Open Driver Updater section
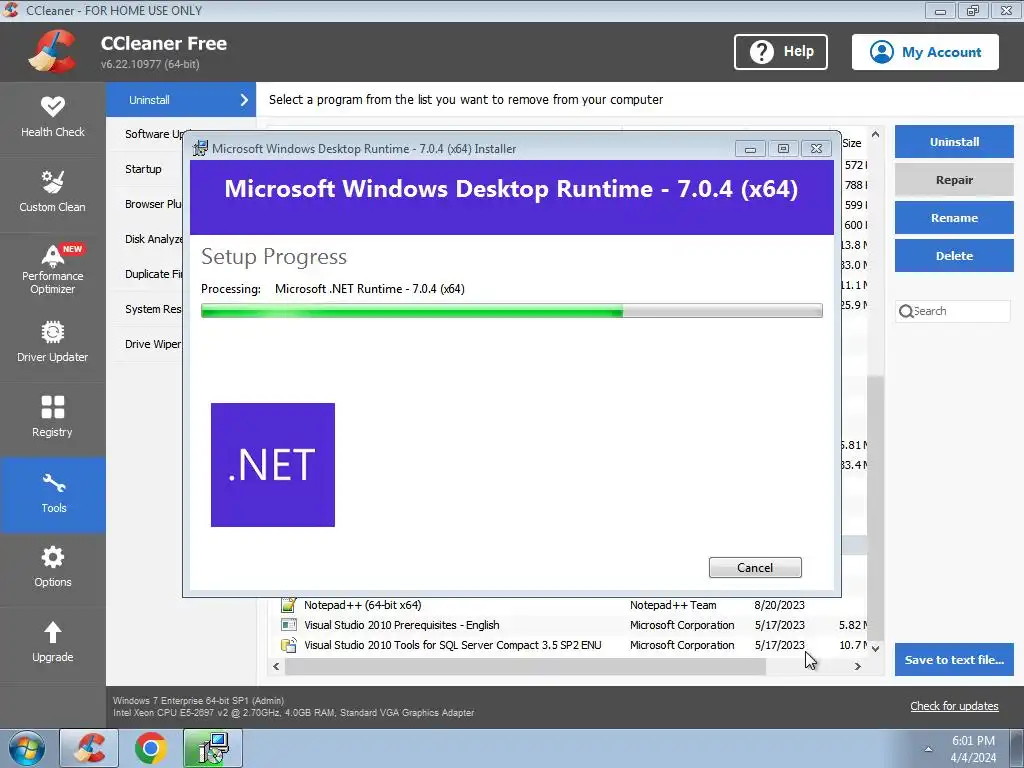1024x768 pixels. 53,343
